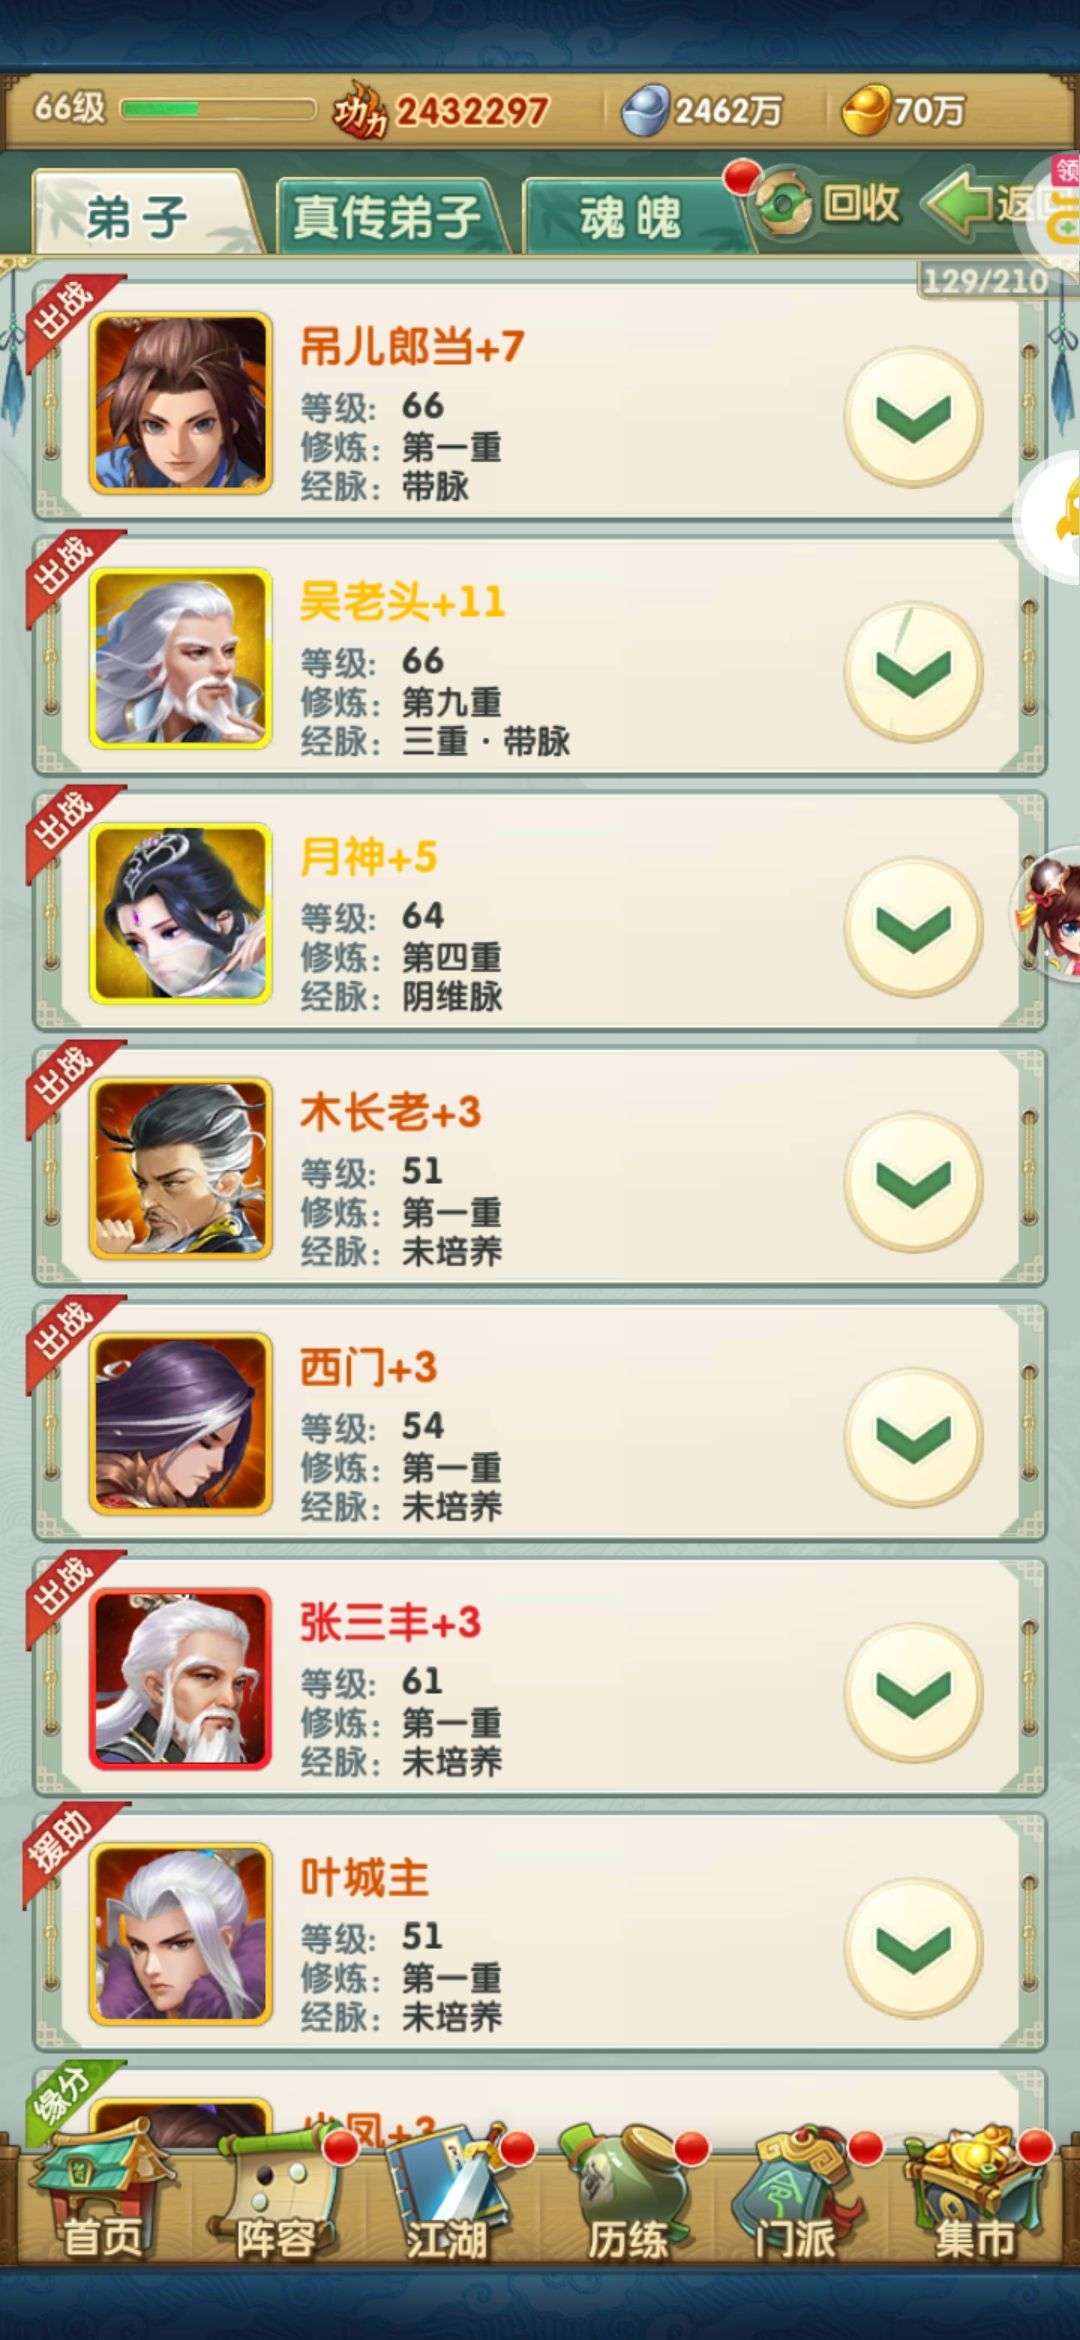Expand the 月神+5 disciple entry
This screenshot has height=2340, width=1080.
(x=913, y=926)
